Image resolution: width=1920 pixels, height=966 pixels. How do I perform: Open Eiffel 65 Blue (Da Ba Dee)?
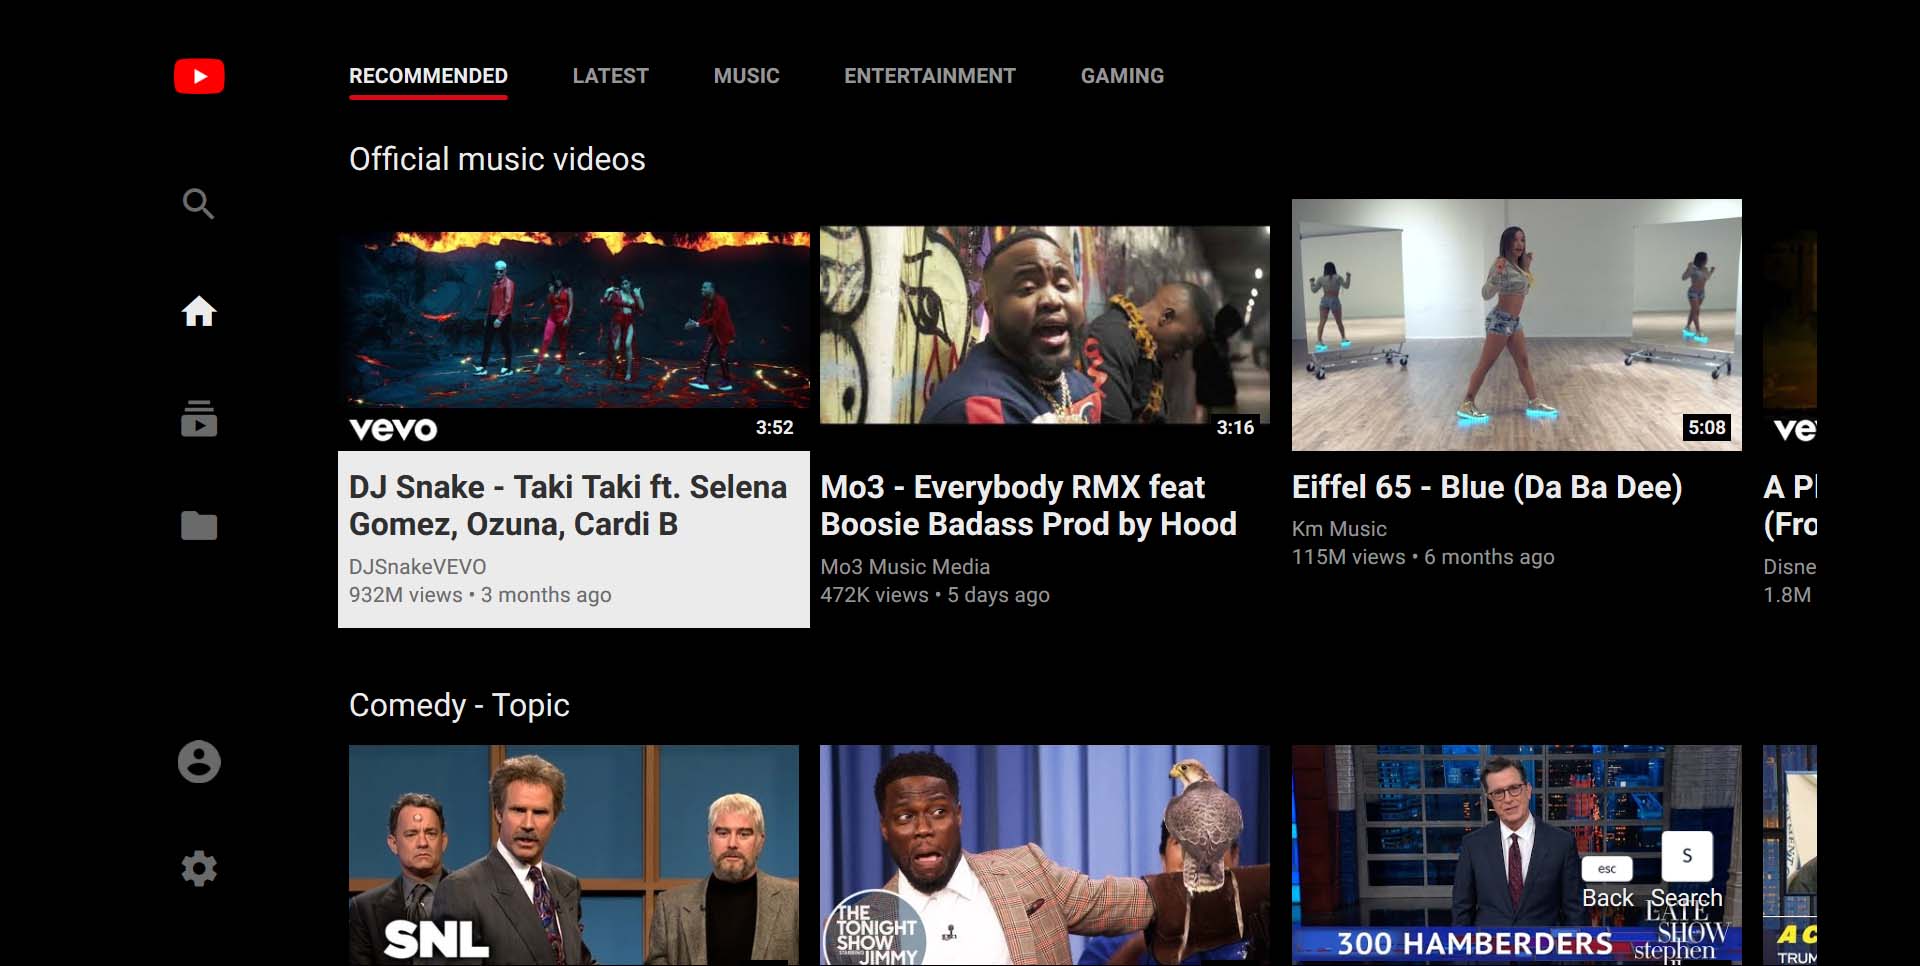(1515, 324)
